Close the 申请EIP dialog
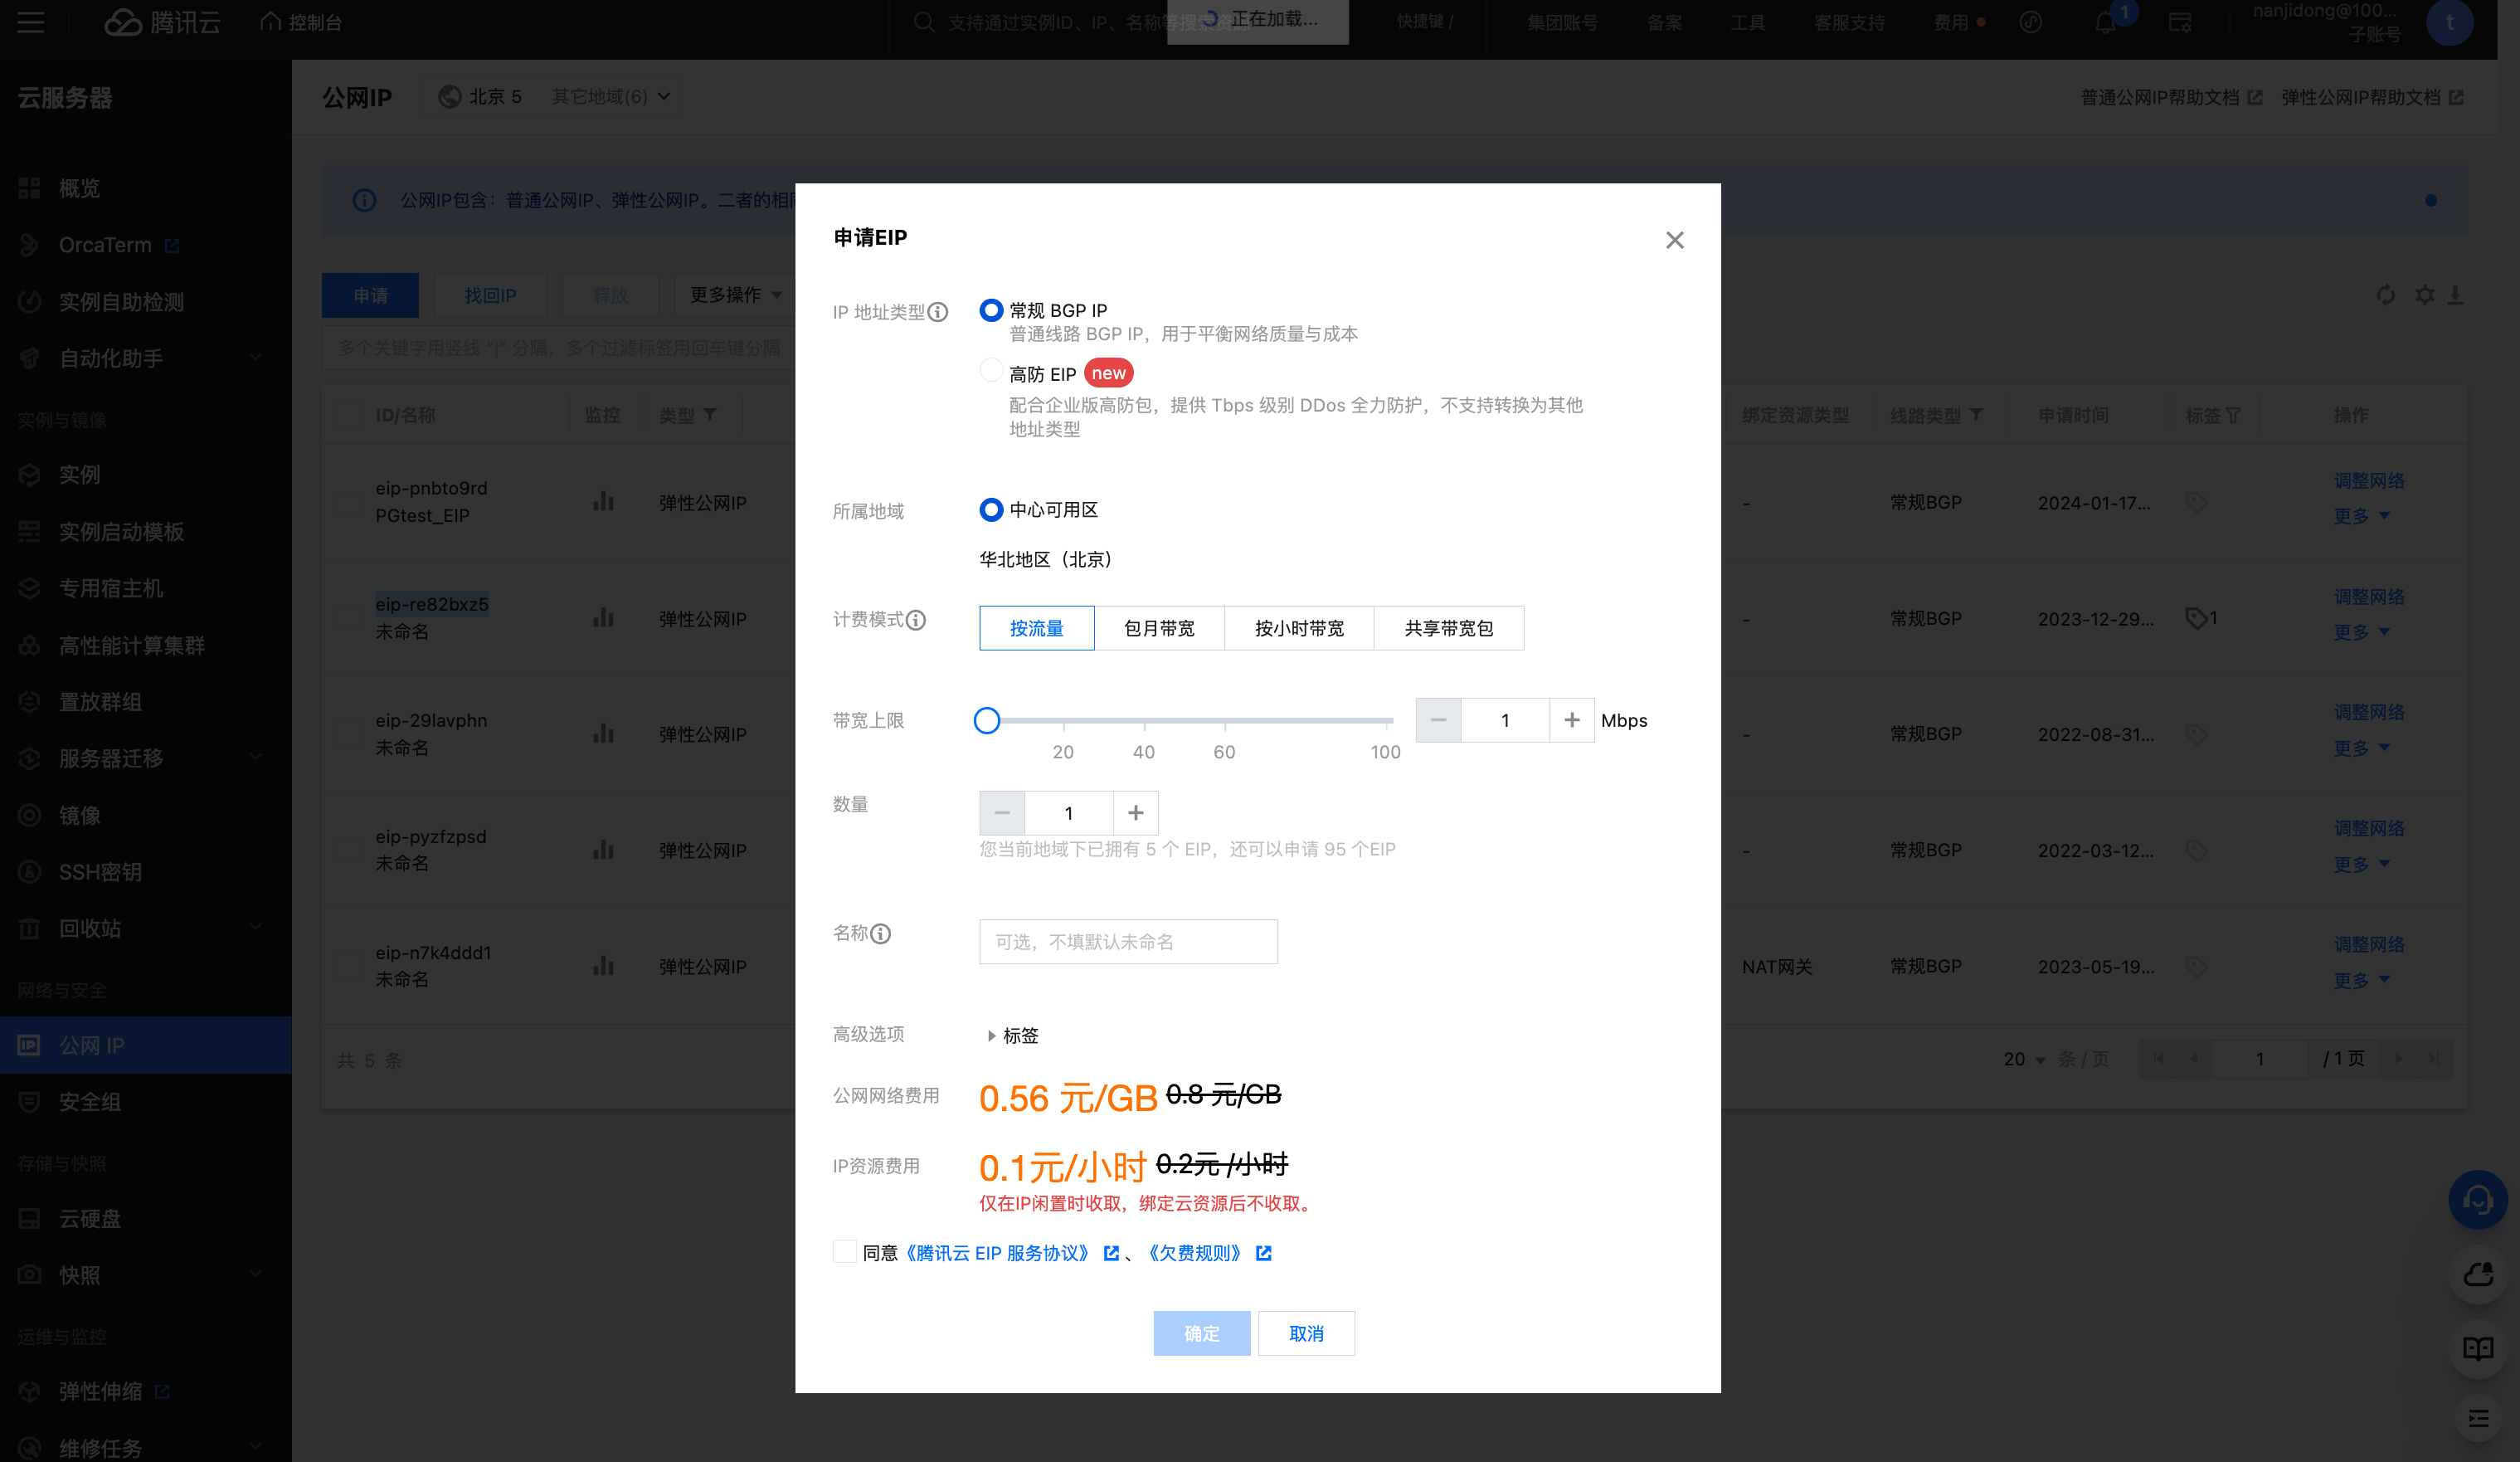The height and width of the screenshot is (1462, 2520). 1674,240
